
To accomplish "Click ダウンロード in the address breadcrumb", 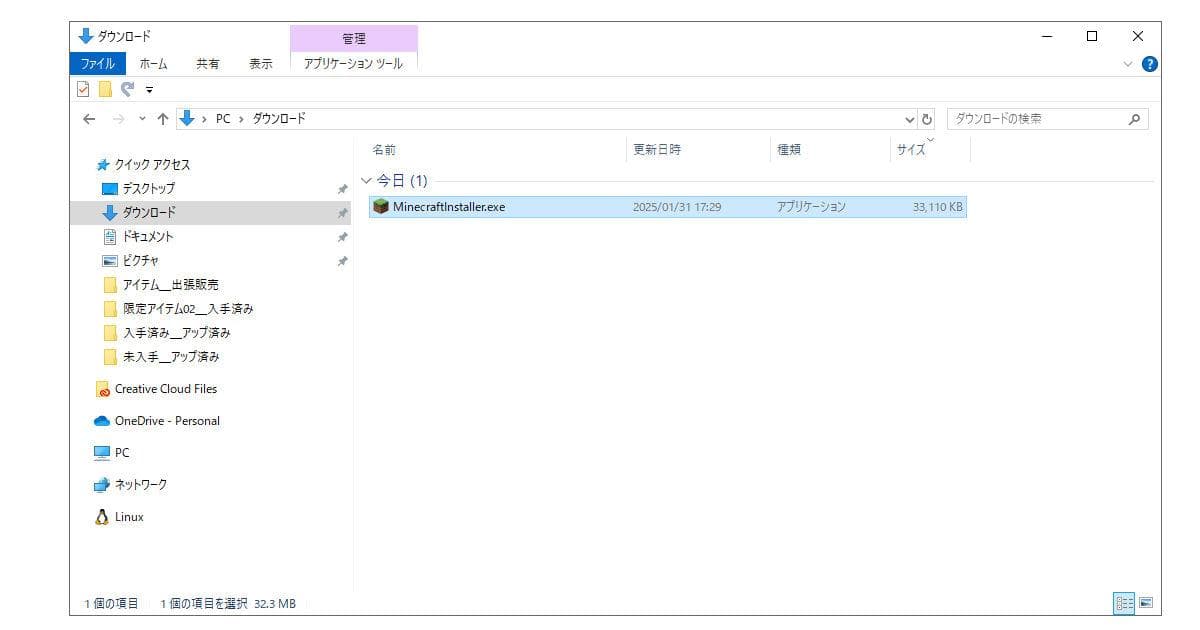I will [x=279, y=118].
